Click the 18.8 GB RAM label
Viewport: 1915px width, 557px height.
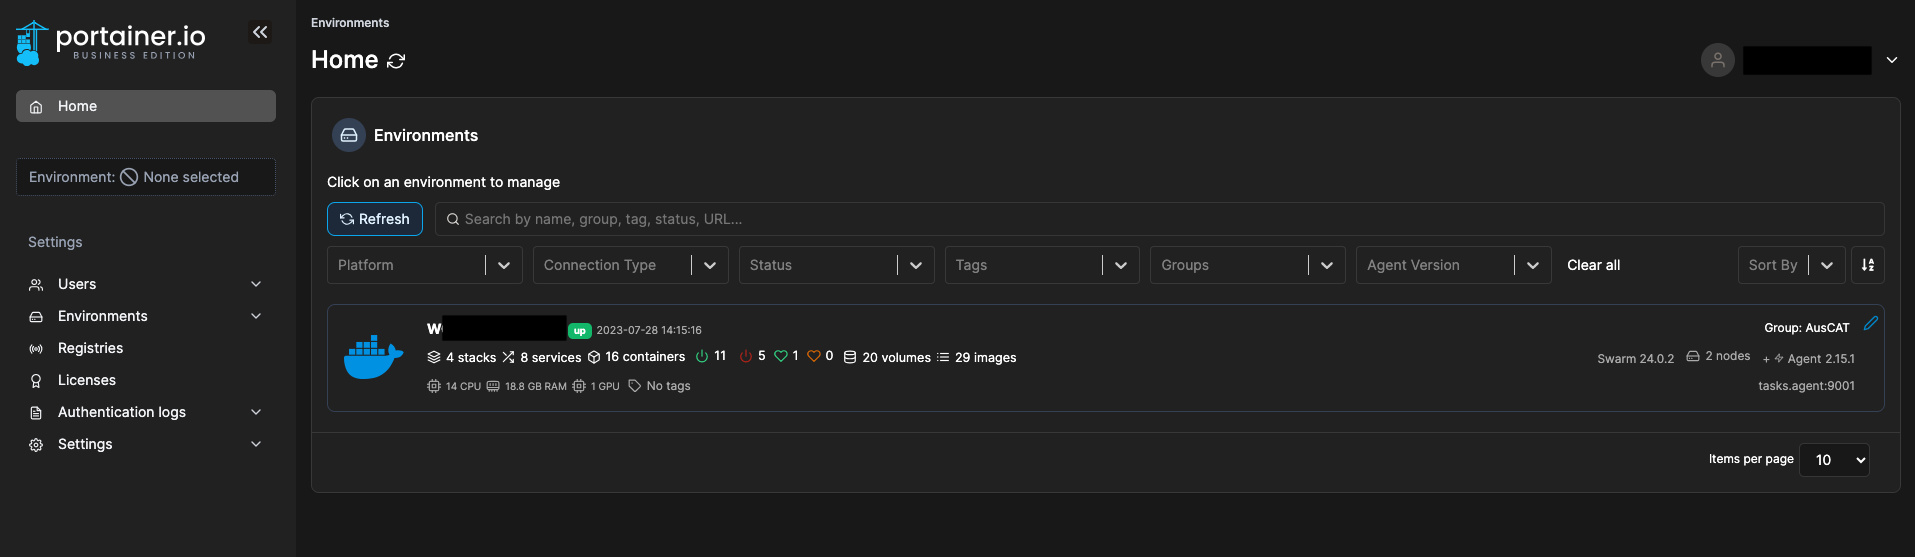click(527, 386)
